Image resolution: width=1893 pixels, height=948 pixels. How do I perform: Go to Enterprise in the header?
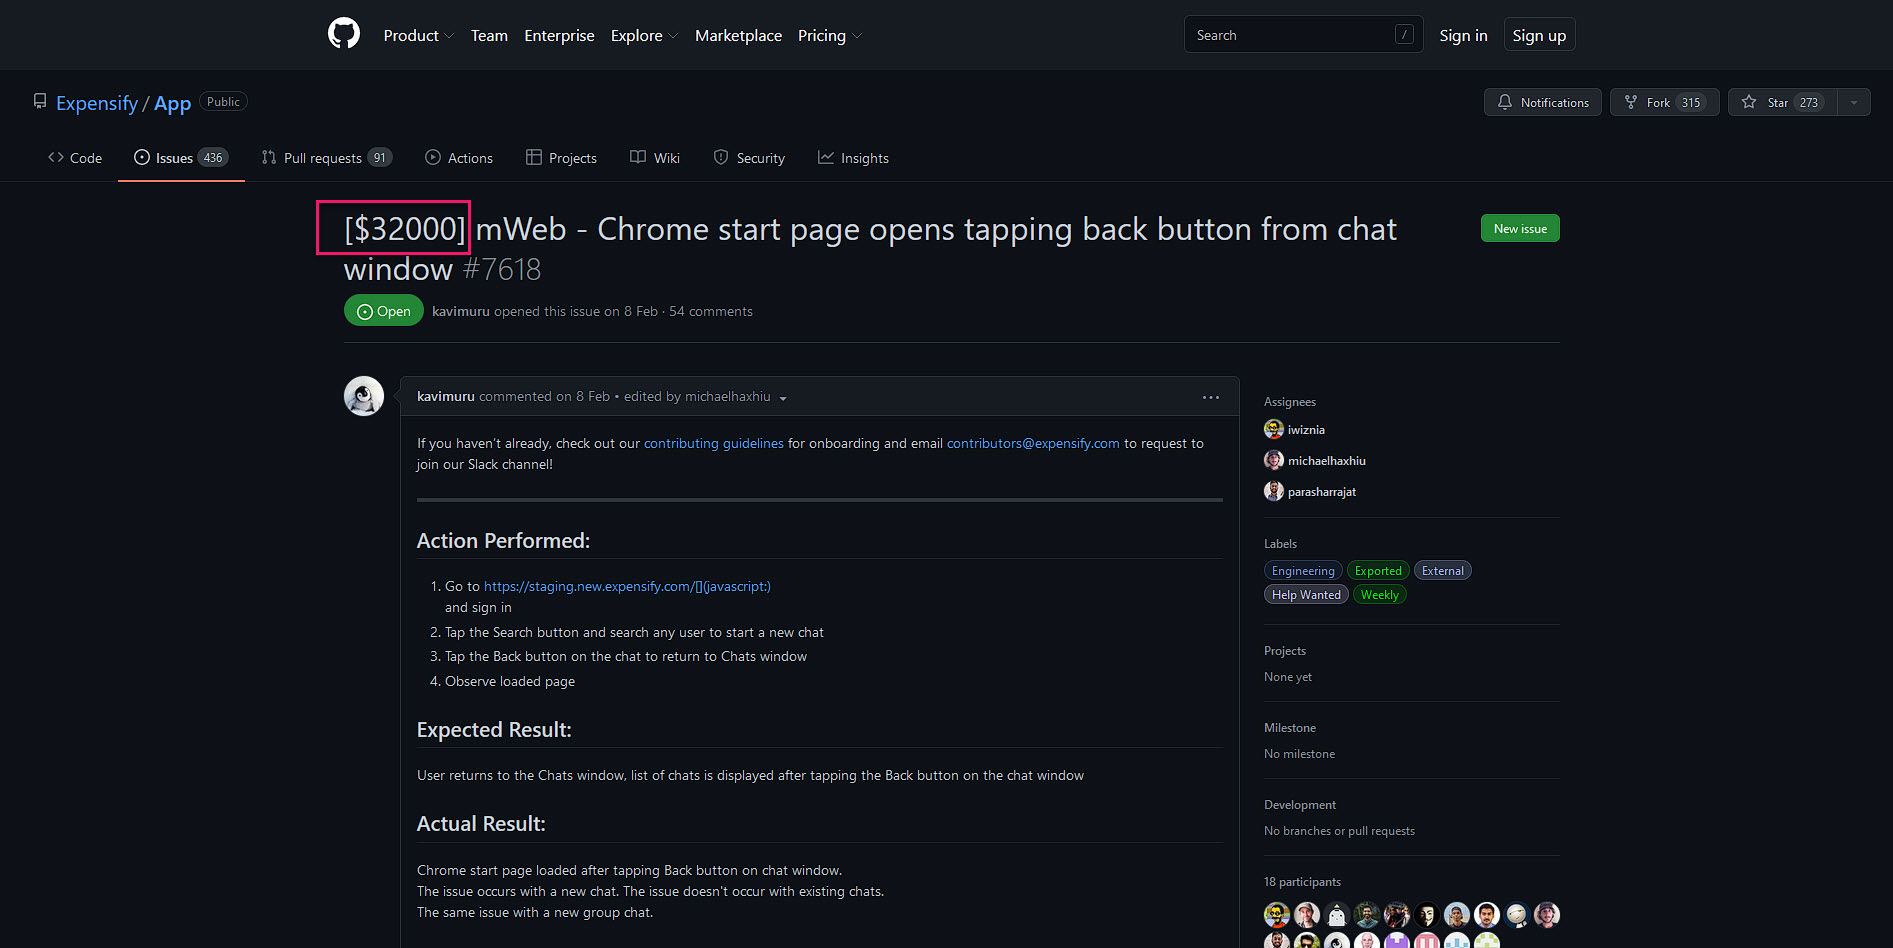pos(559,35)
